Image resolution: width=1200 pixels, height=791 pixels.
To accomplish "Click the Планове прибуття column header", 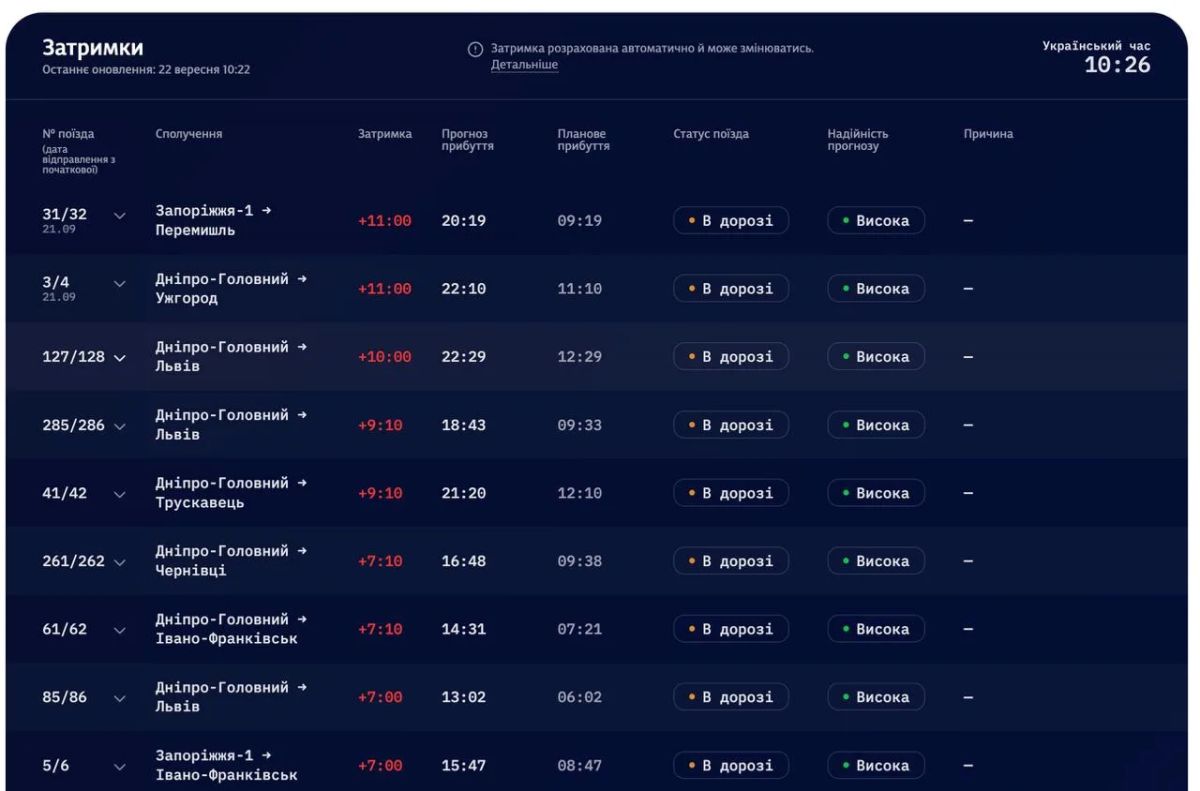I will [584, 140].
